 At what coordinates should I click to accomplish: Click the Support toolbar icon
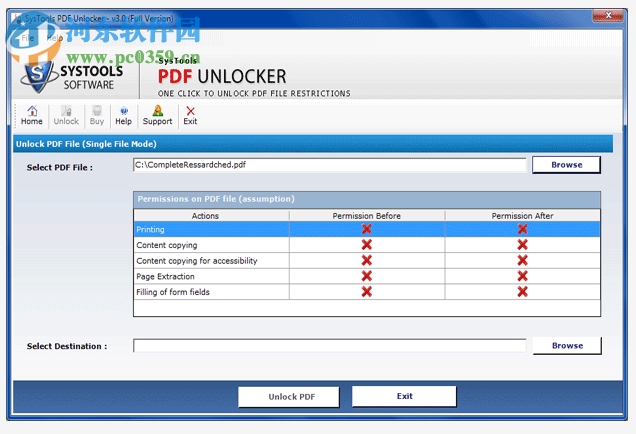(157, 116)
